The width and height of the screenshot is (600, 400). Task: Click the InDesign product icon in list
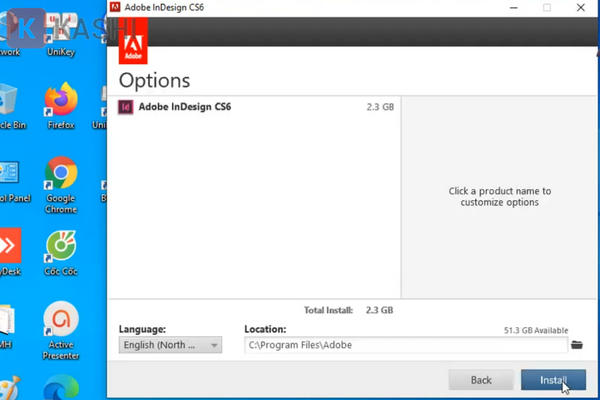(x=126, y=106)
